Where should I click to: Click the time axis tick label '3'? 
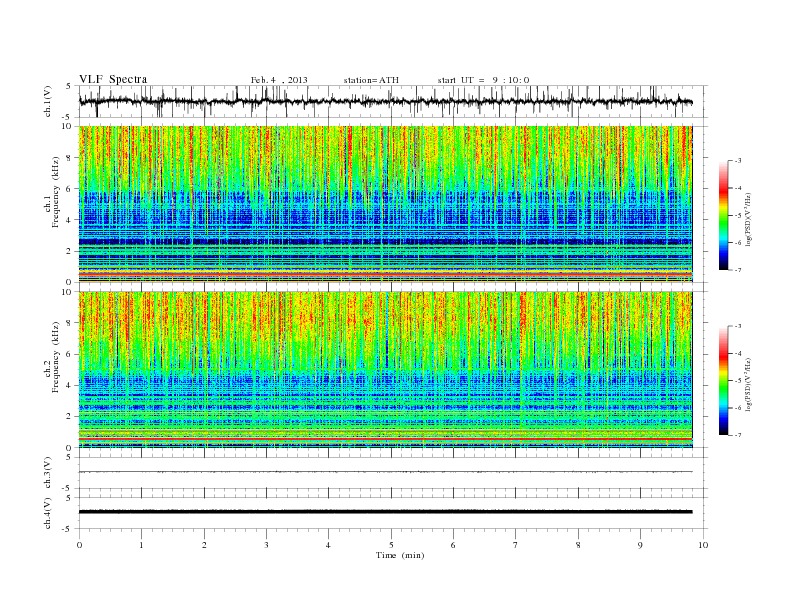(266, 545)
